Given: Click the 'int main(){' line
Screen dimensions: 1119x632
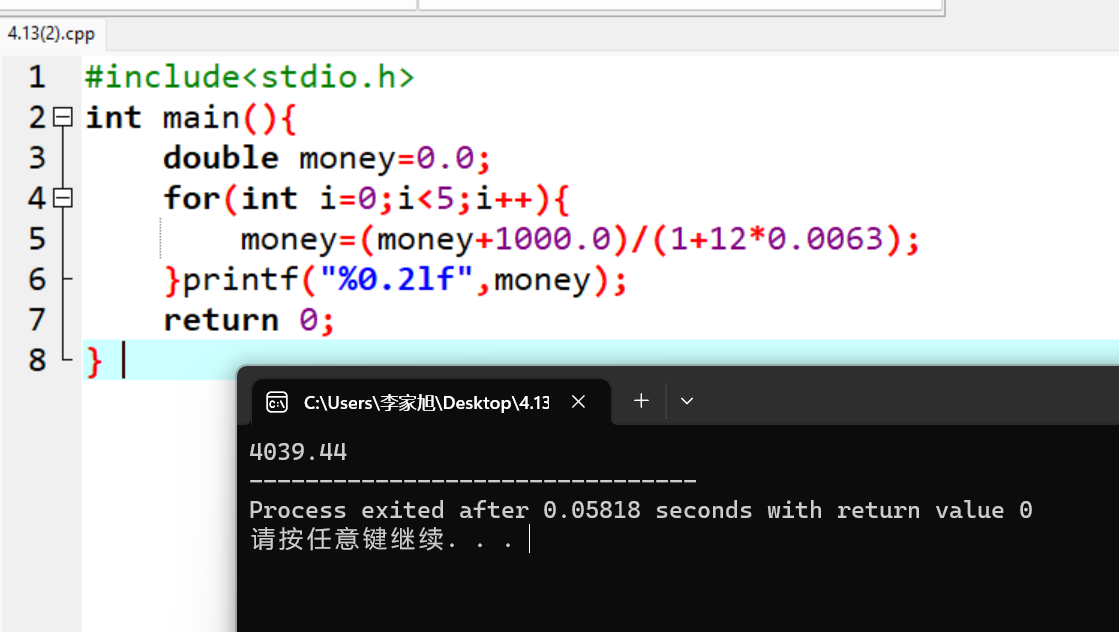Looking at the screenshot, I should 191,118.
